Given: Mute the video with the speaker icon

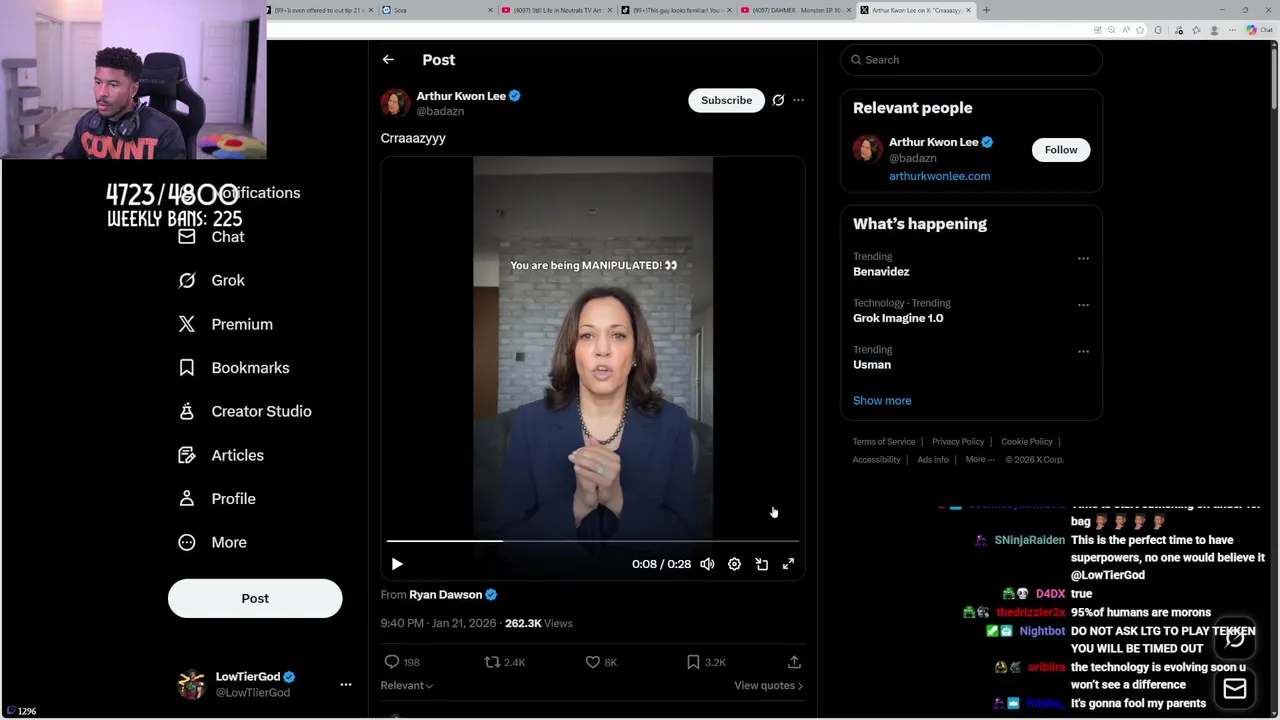Looking at the screenshot, I should [x=707, y=564].
